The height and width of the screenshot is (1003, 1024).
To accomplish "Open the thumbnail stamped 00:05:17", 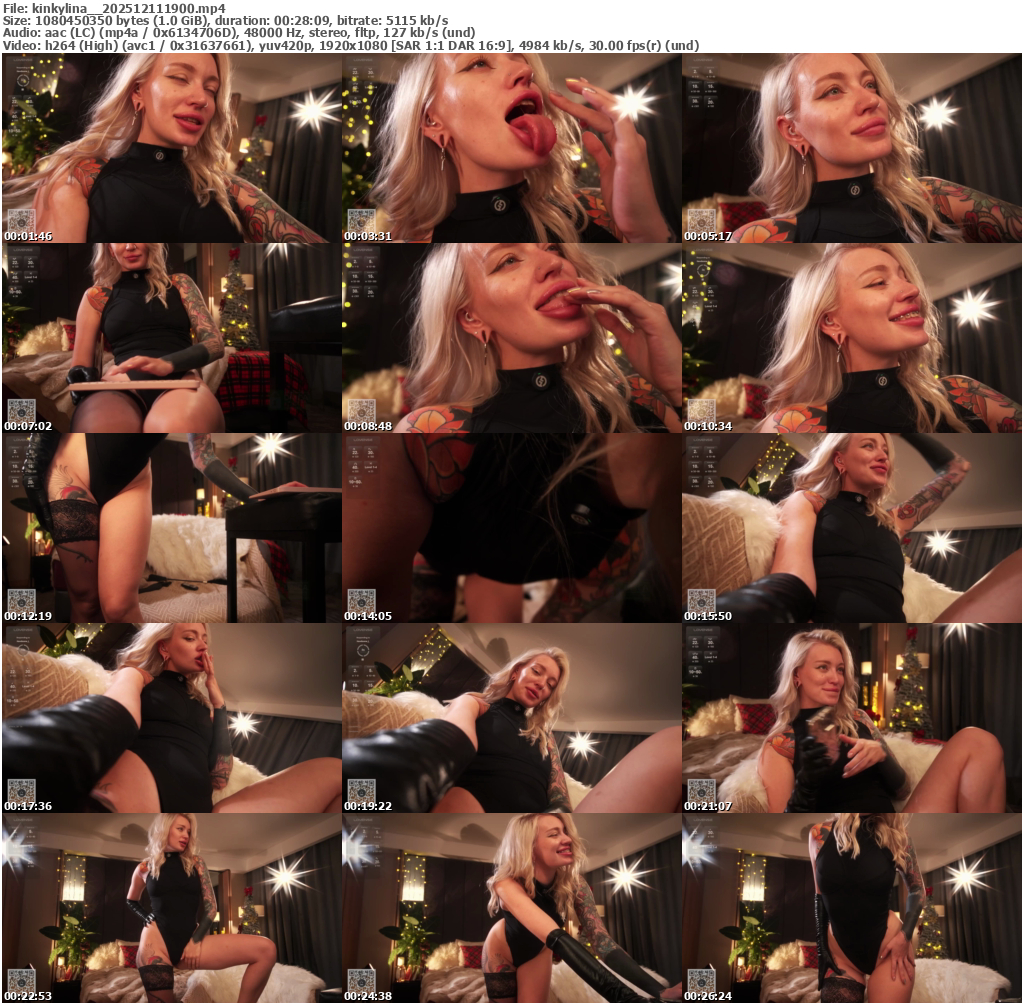I will 852,148.
